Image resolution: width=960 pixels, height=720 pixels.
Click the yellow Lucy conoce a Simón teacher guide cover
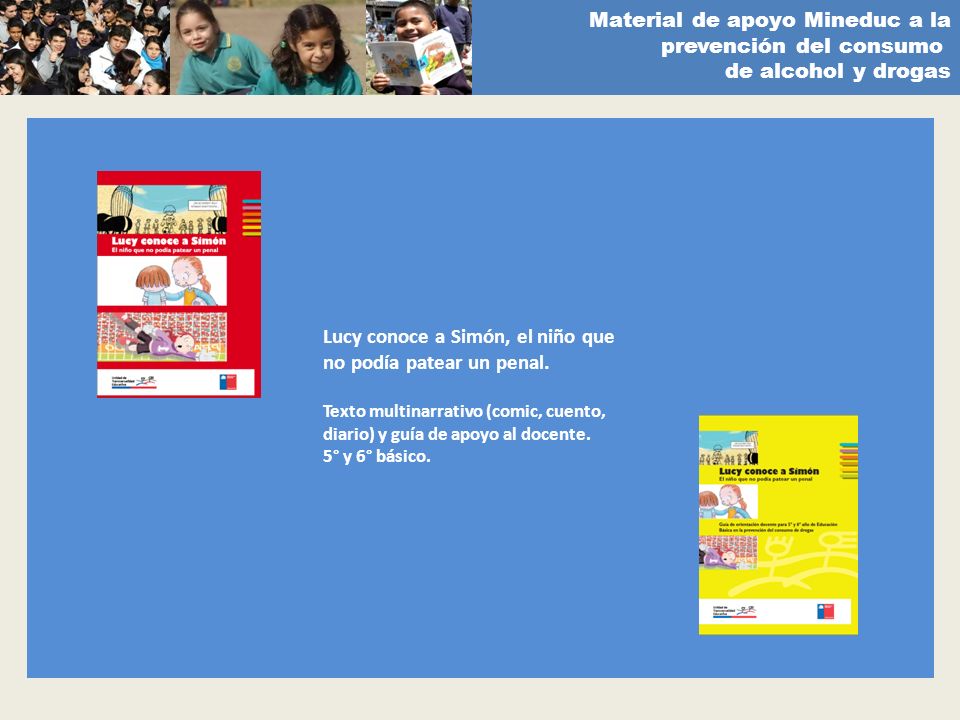778,525
